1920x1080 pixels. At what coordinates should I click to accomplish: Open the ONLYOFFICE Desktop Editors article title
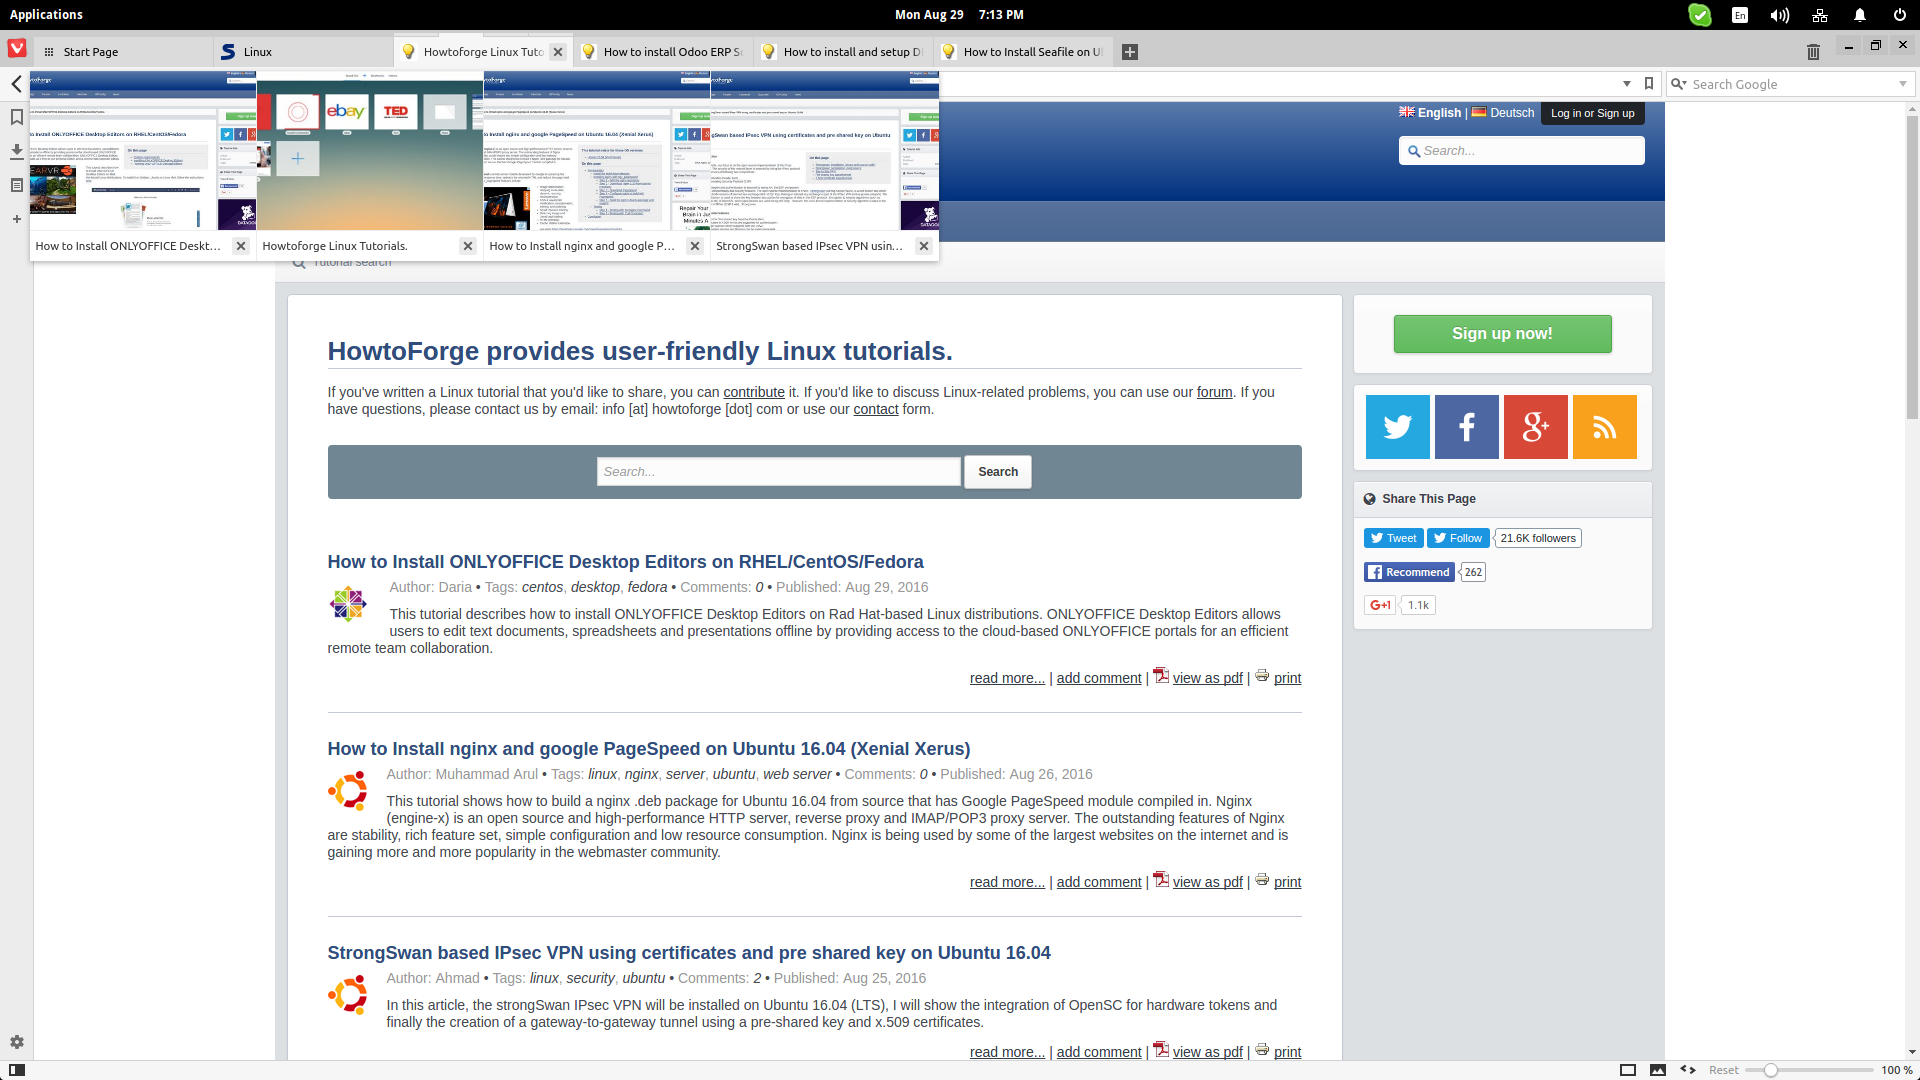625,562
